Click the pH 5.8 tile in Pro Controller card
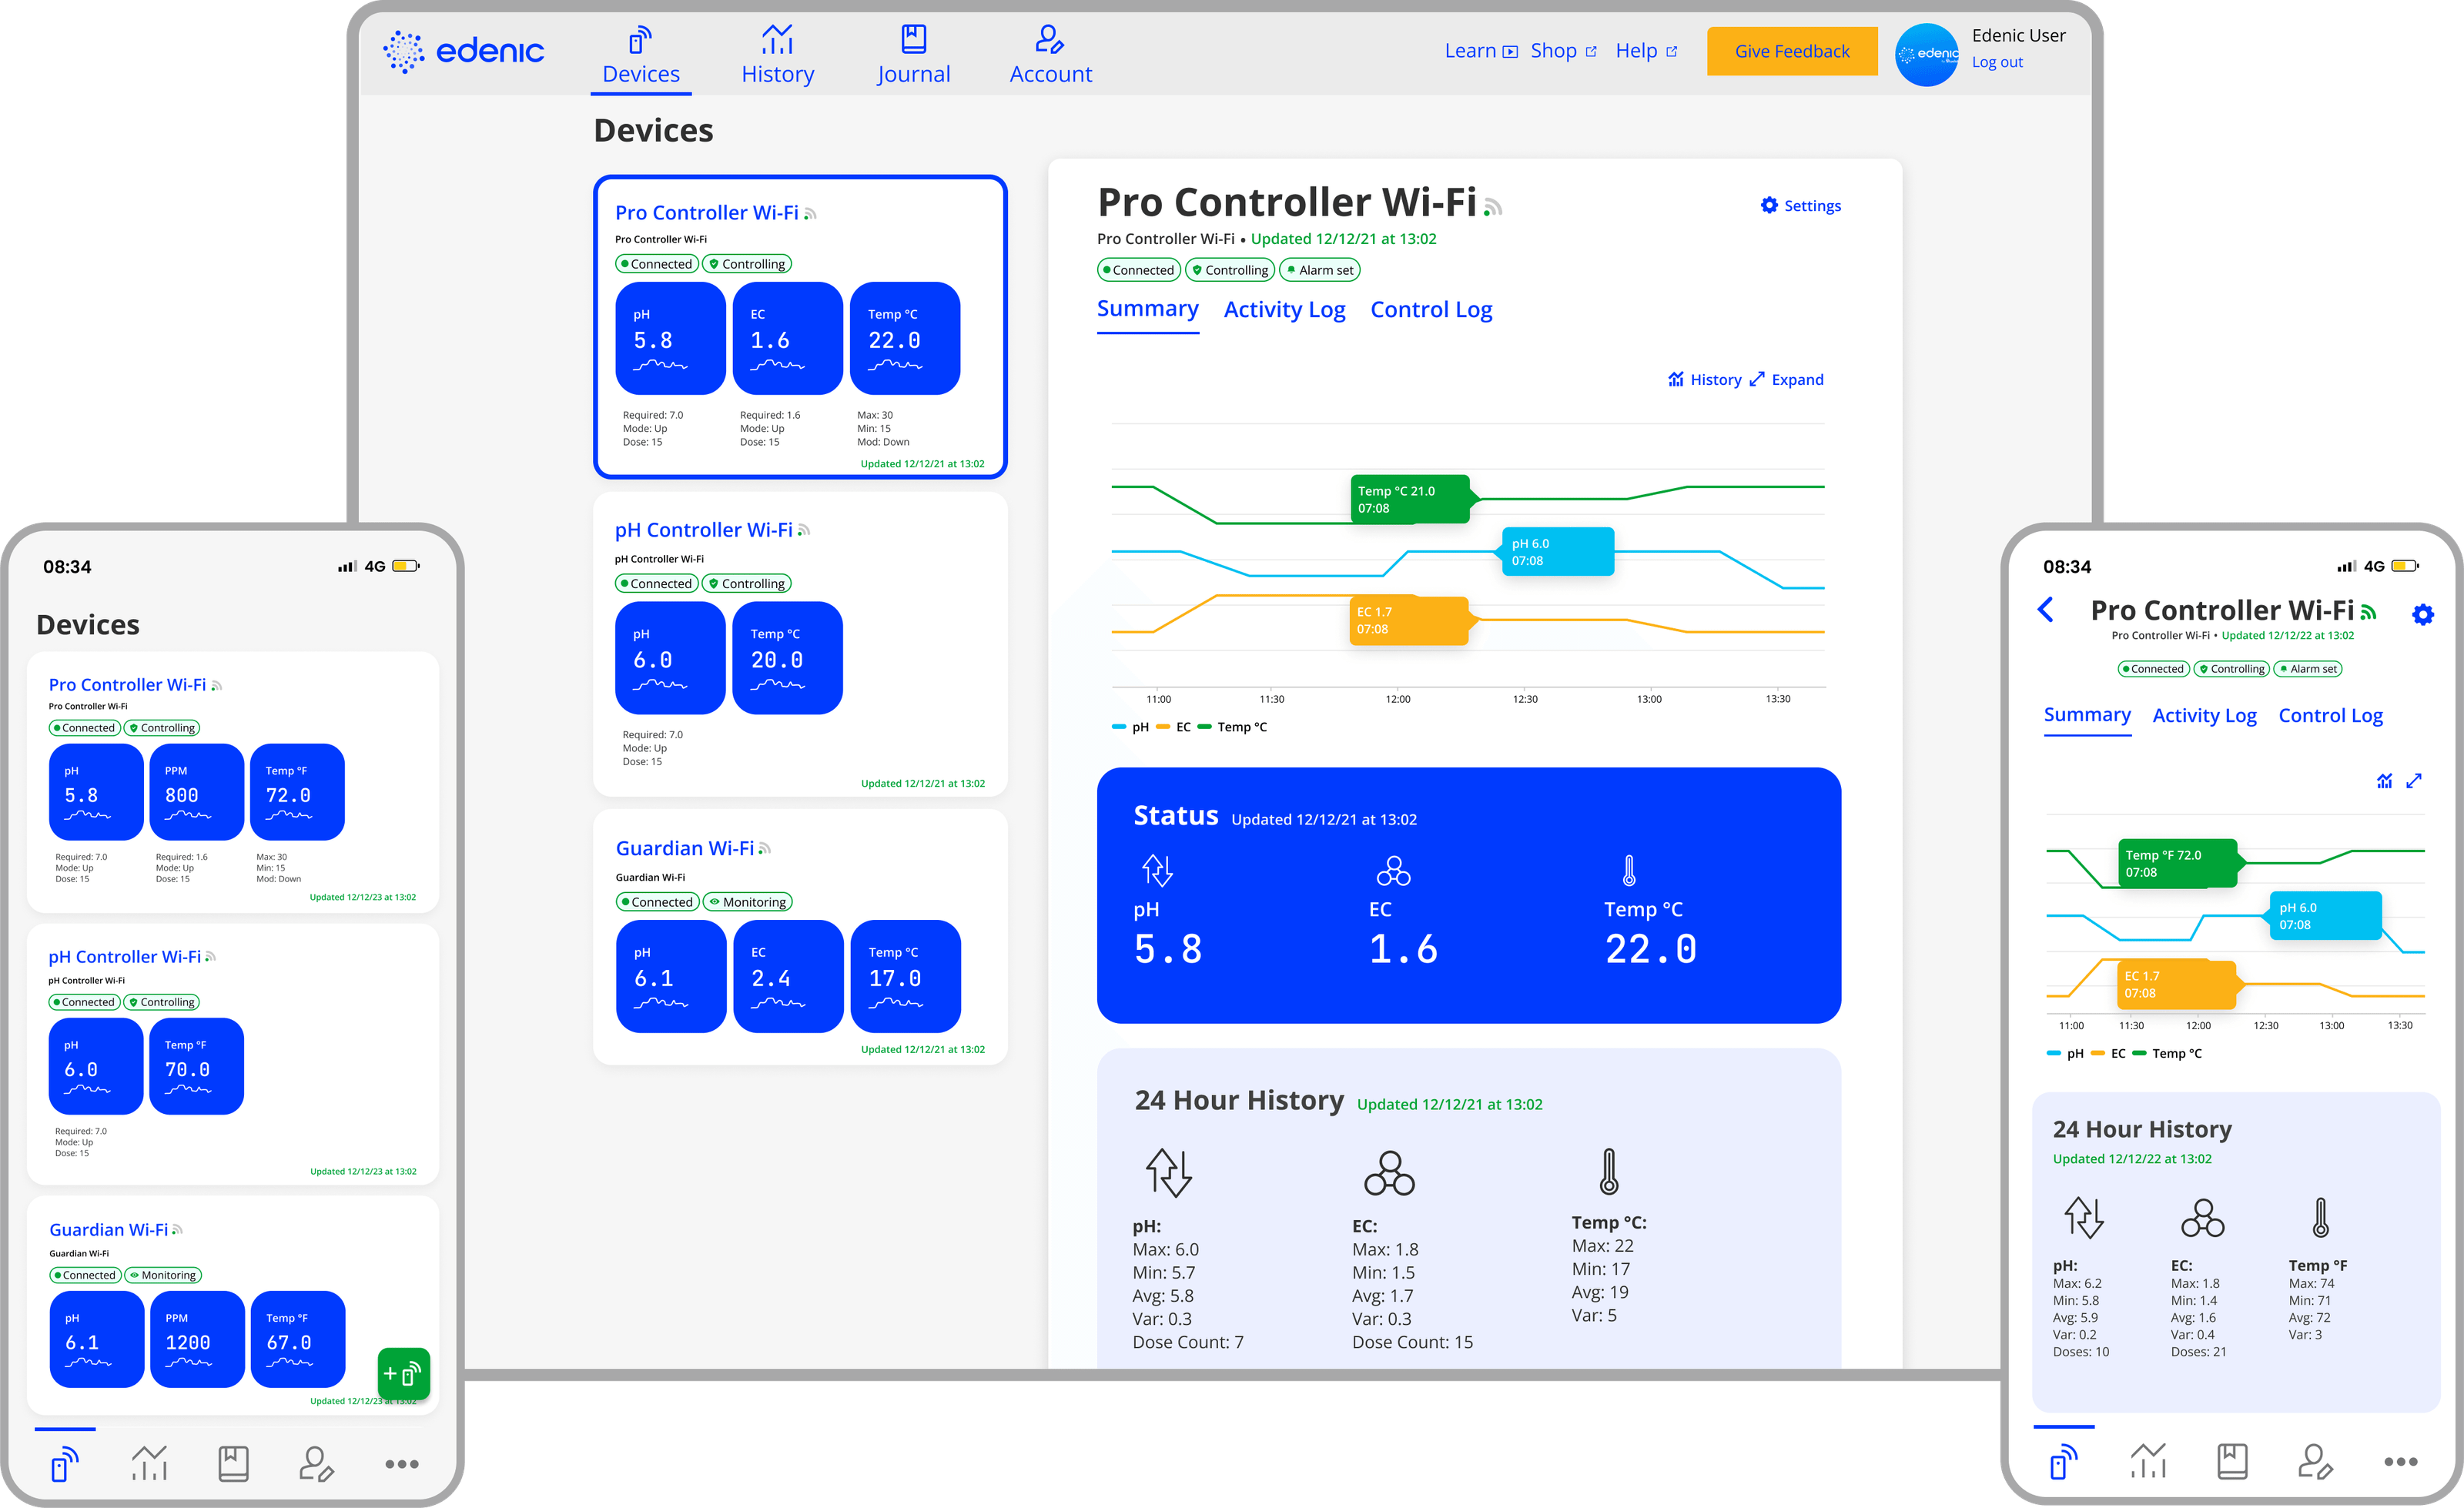The image size is (2464, 1508). 669,338
